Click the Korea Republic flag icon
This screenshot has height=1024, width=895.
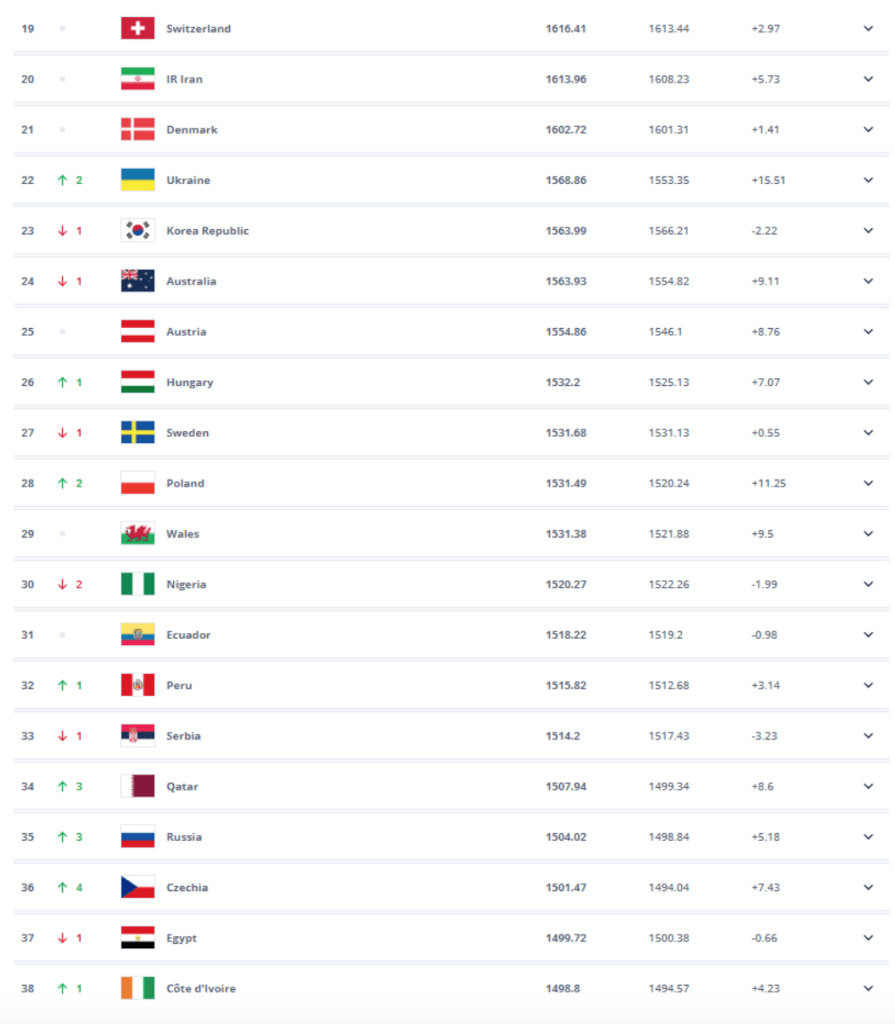138,230
